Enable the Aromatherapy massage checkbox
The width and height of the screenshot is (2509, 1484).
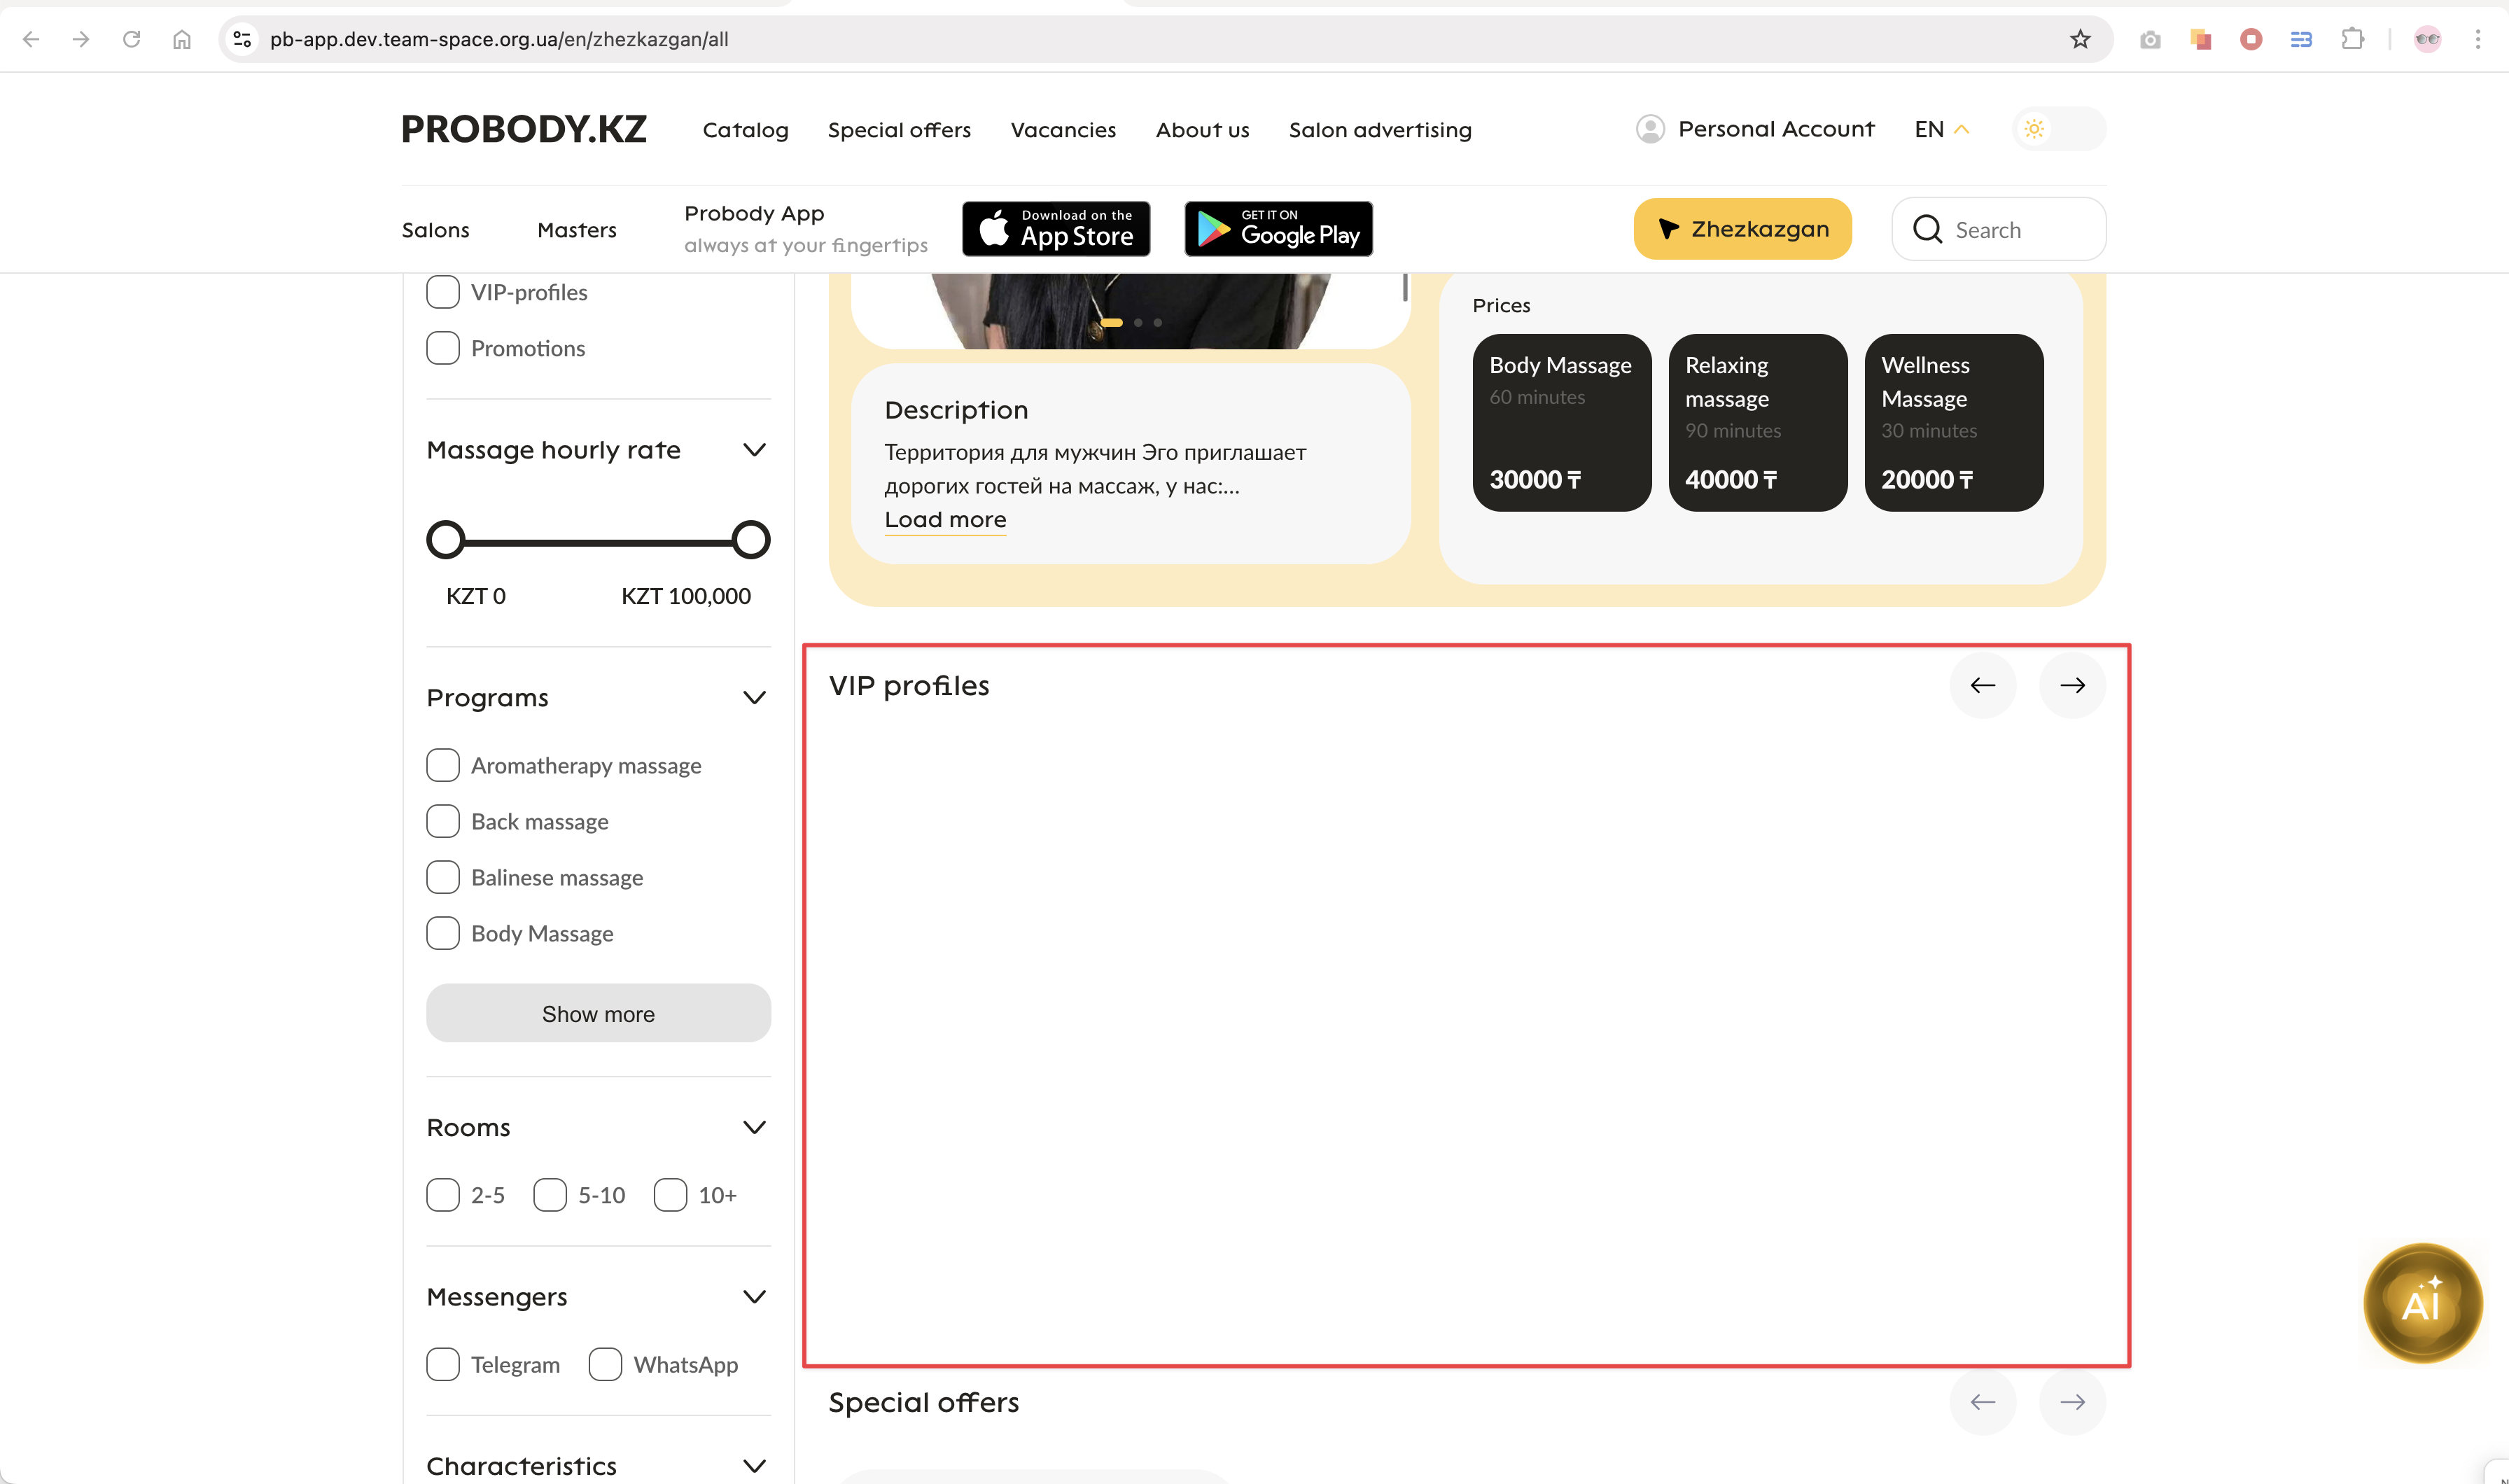click(443, 765)
